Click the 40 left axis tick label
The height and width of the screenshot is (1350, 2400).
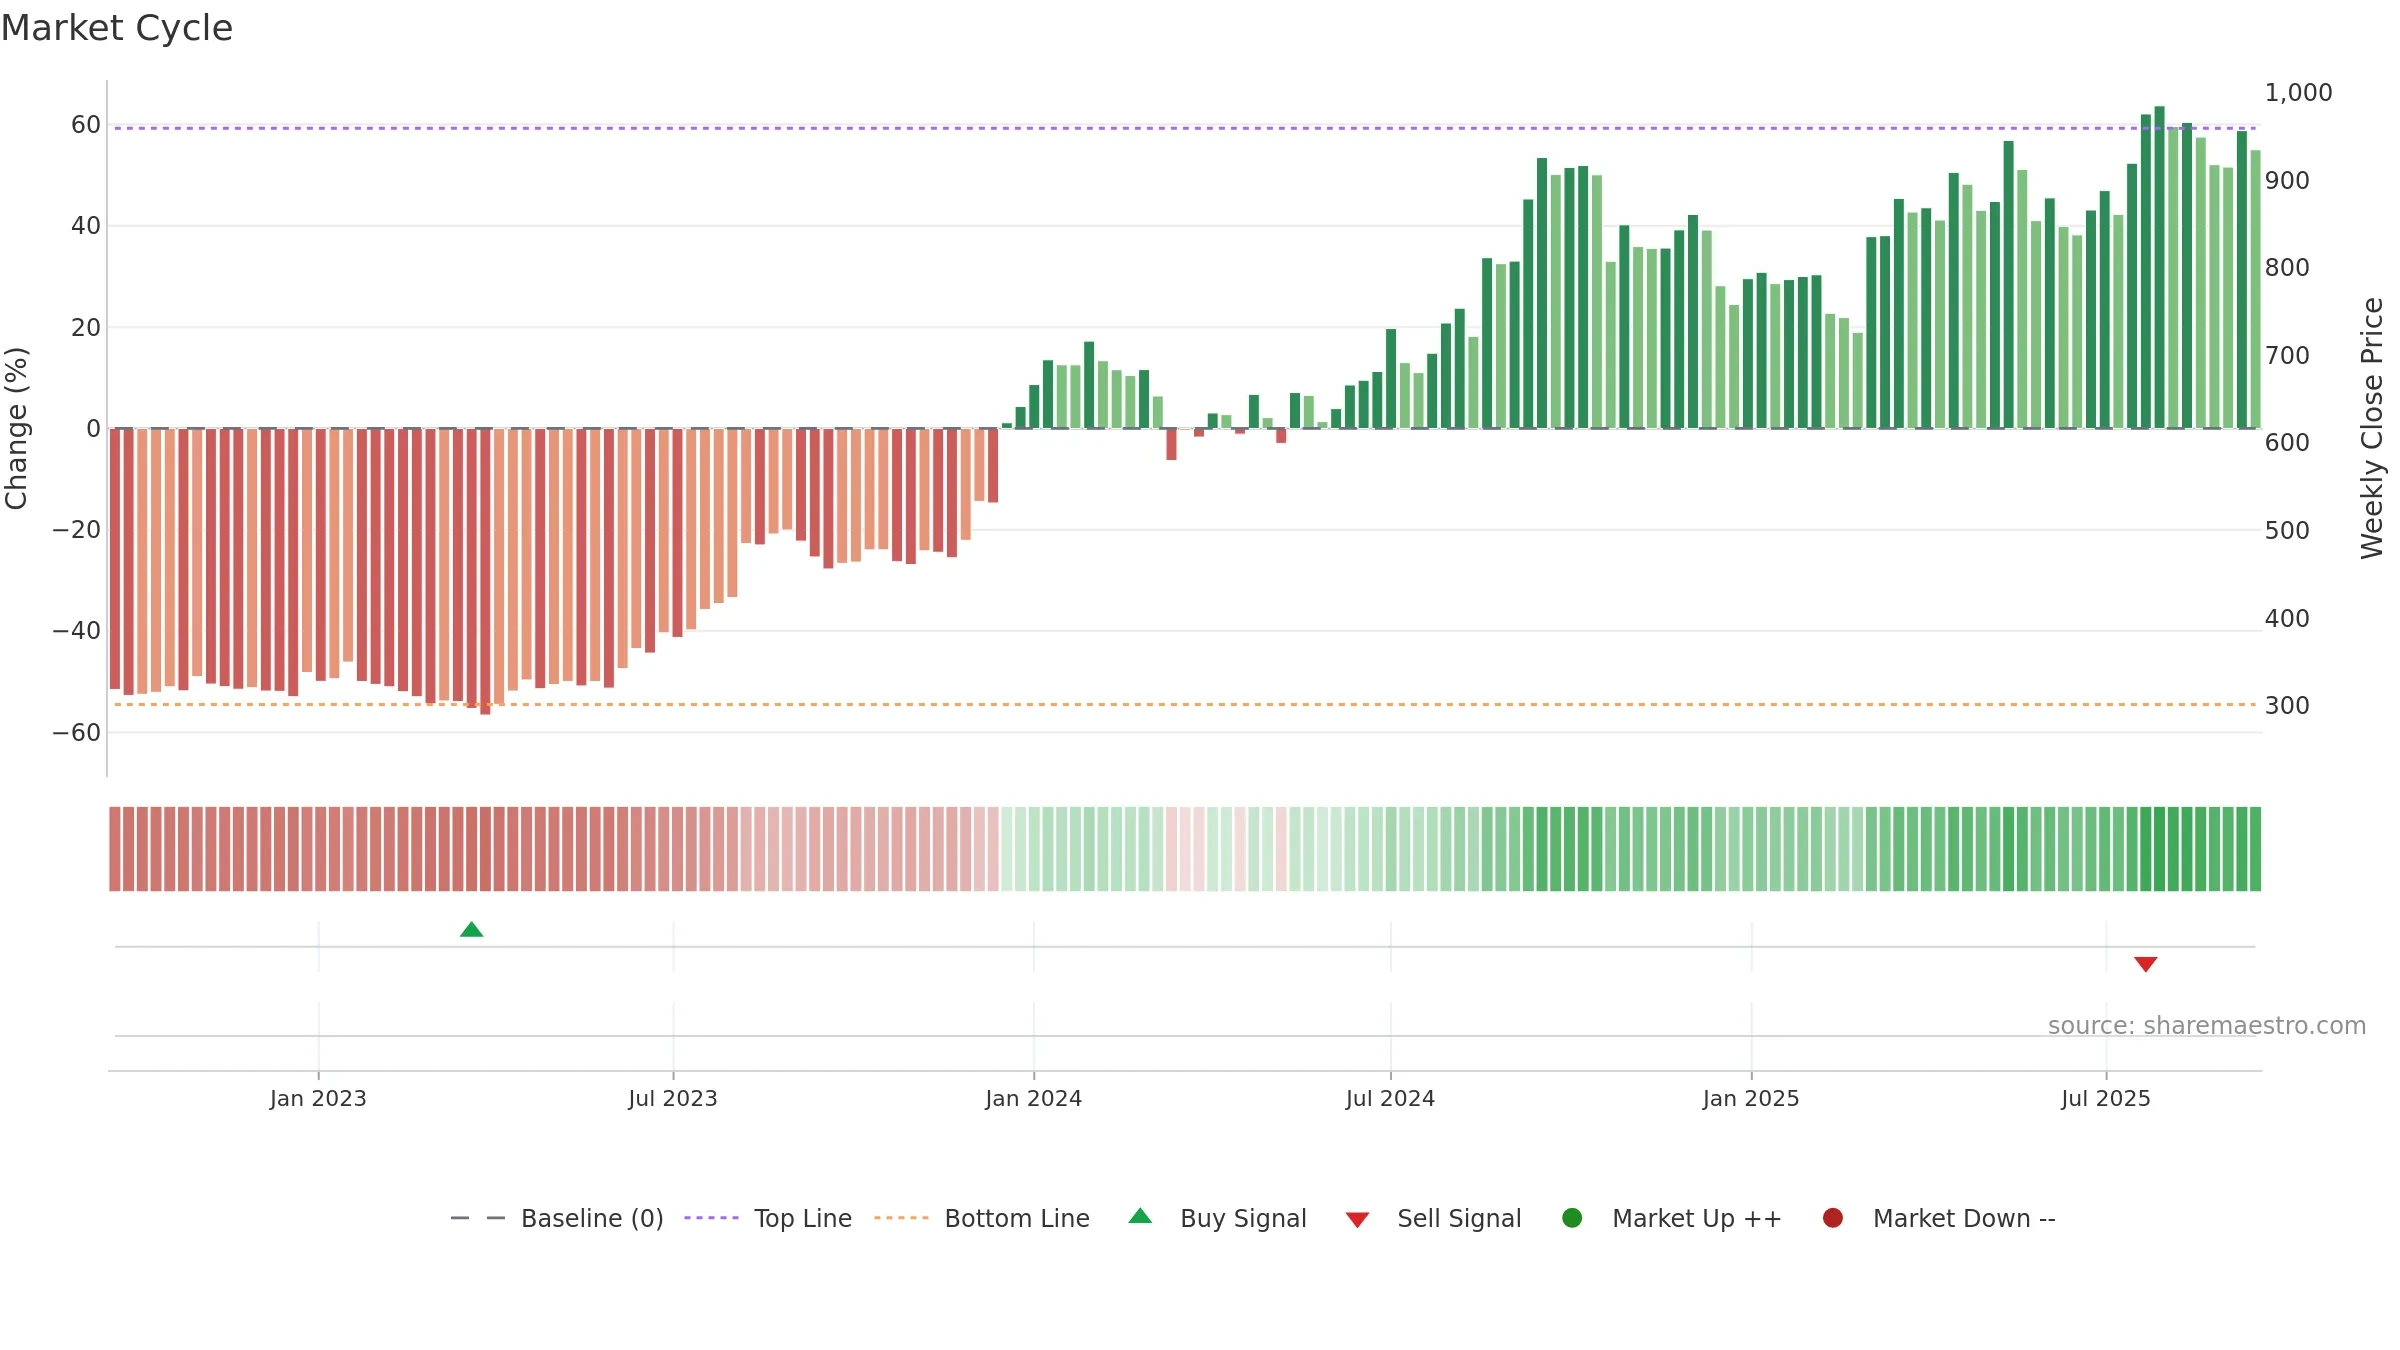[86, 226]
